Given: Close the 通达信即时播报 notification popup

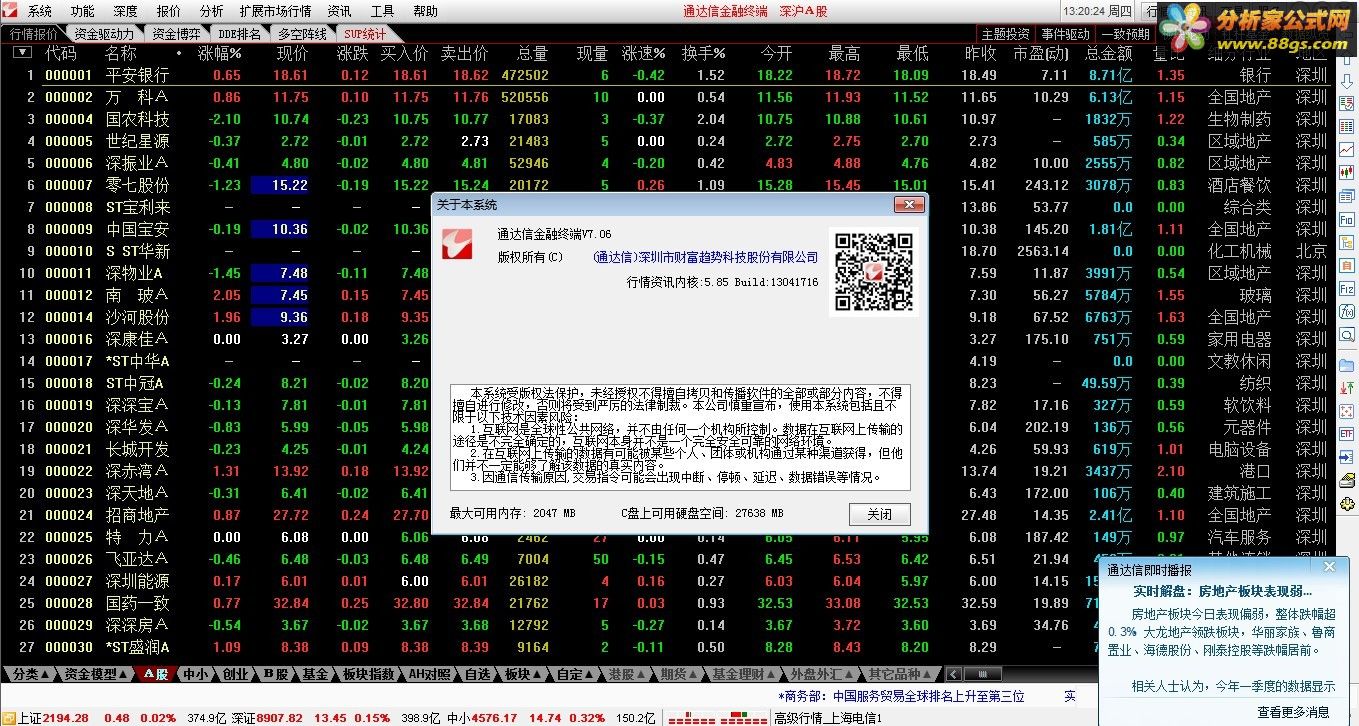Looking at the screenshot, I should [x=1328, y=567].
